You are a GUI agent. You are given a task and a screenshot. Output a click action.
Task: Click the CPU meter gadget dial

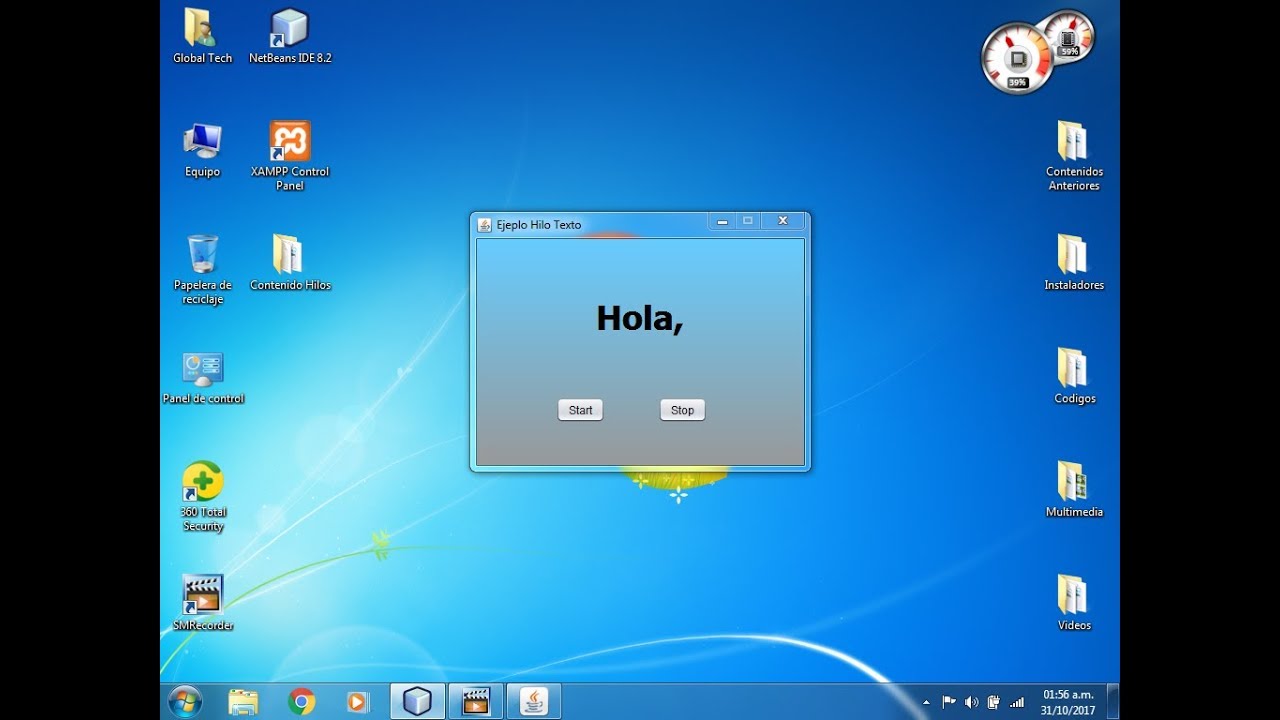point(1017,59)
